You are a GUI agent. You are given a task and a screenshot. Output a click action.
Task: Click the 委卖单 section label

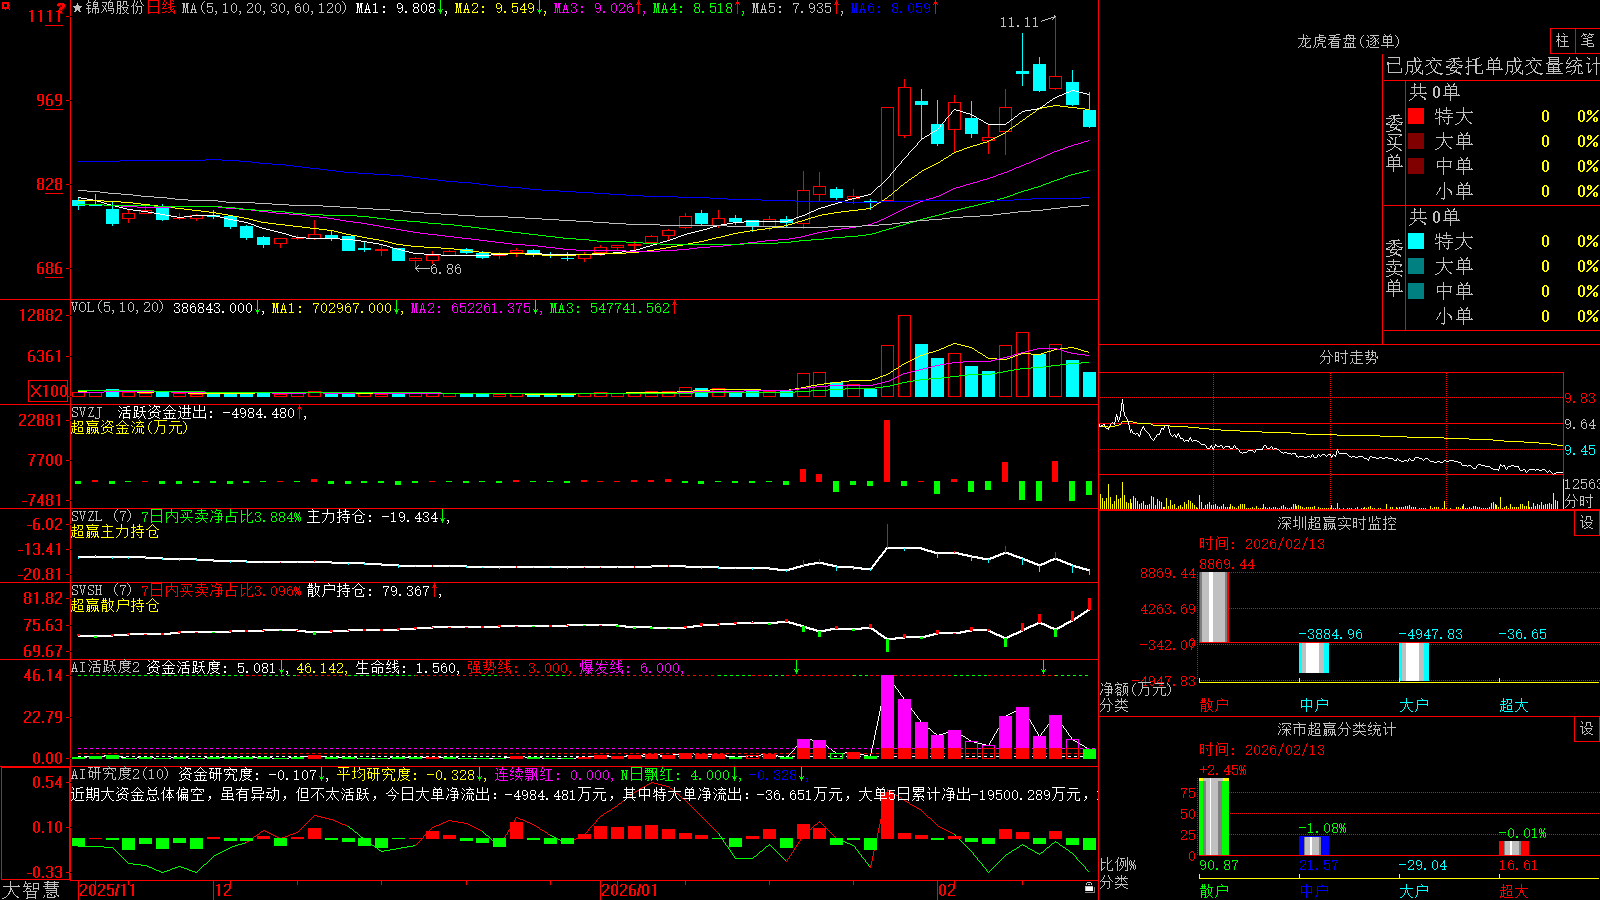(x=1394, y=267)
